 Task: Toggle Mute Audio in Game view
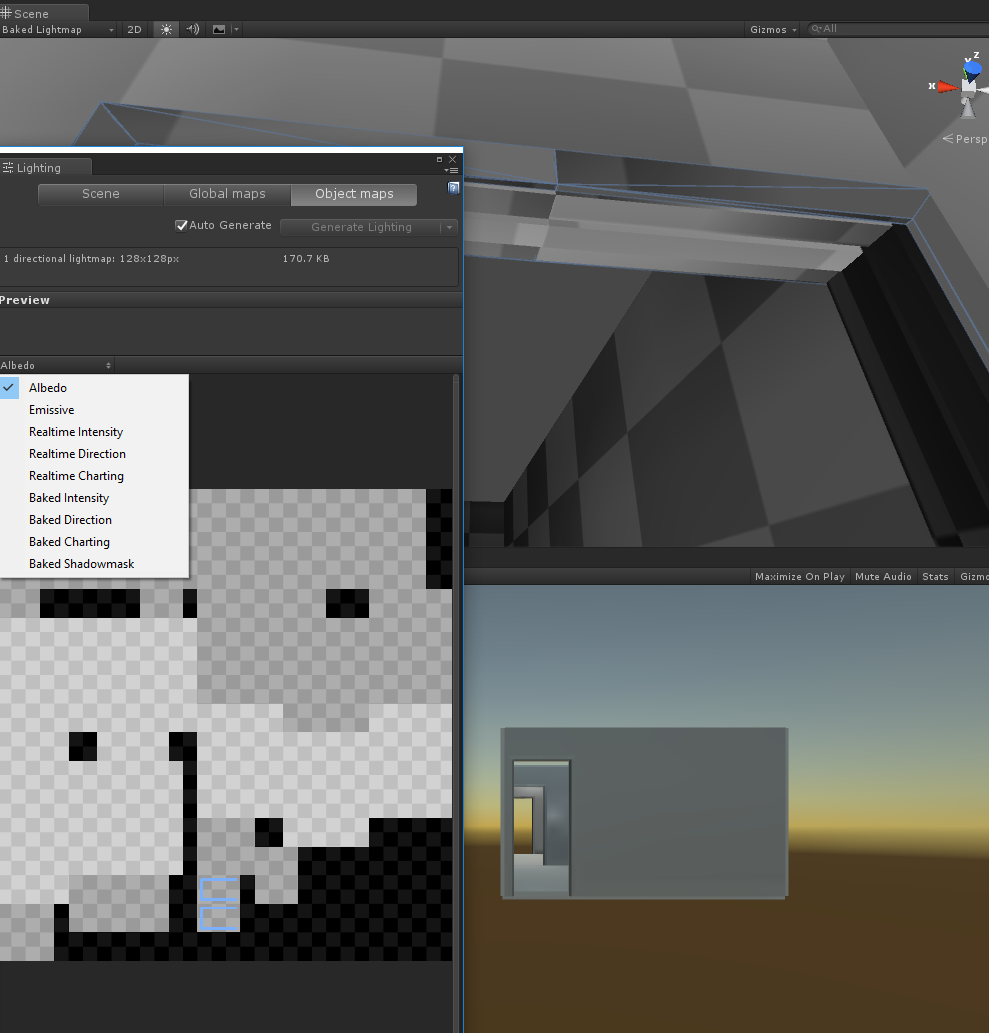click(883, 576)
